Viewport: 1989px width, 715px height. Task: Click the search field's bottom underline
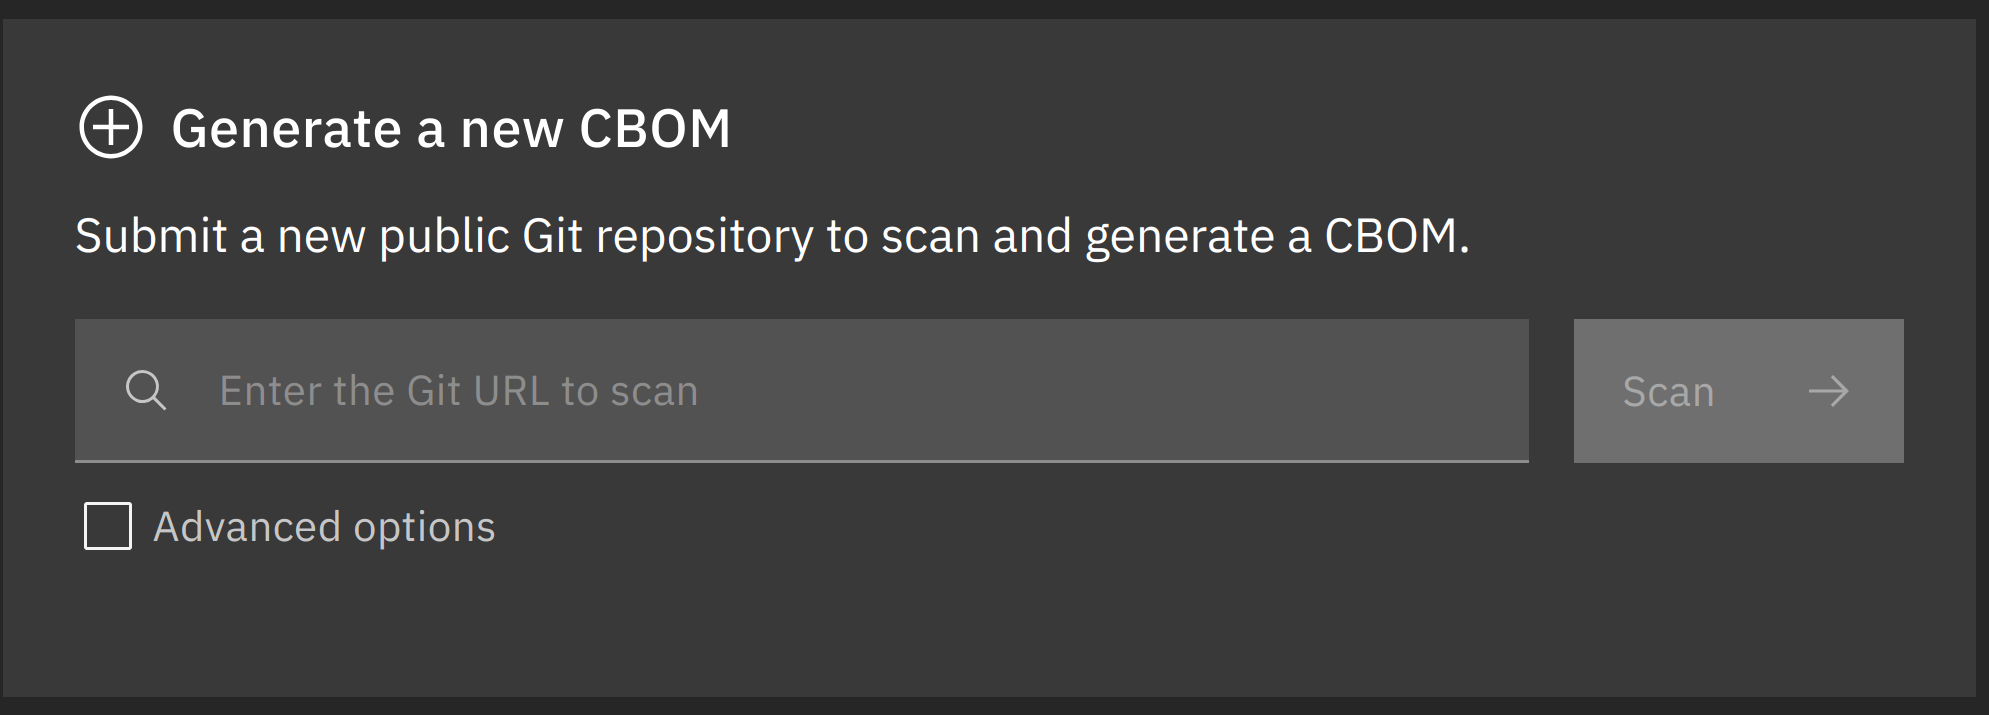point(801,461)
